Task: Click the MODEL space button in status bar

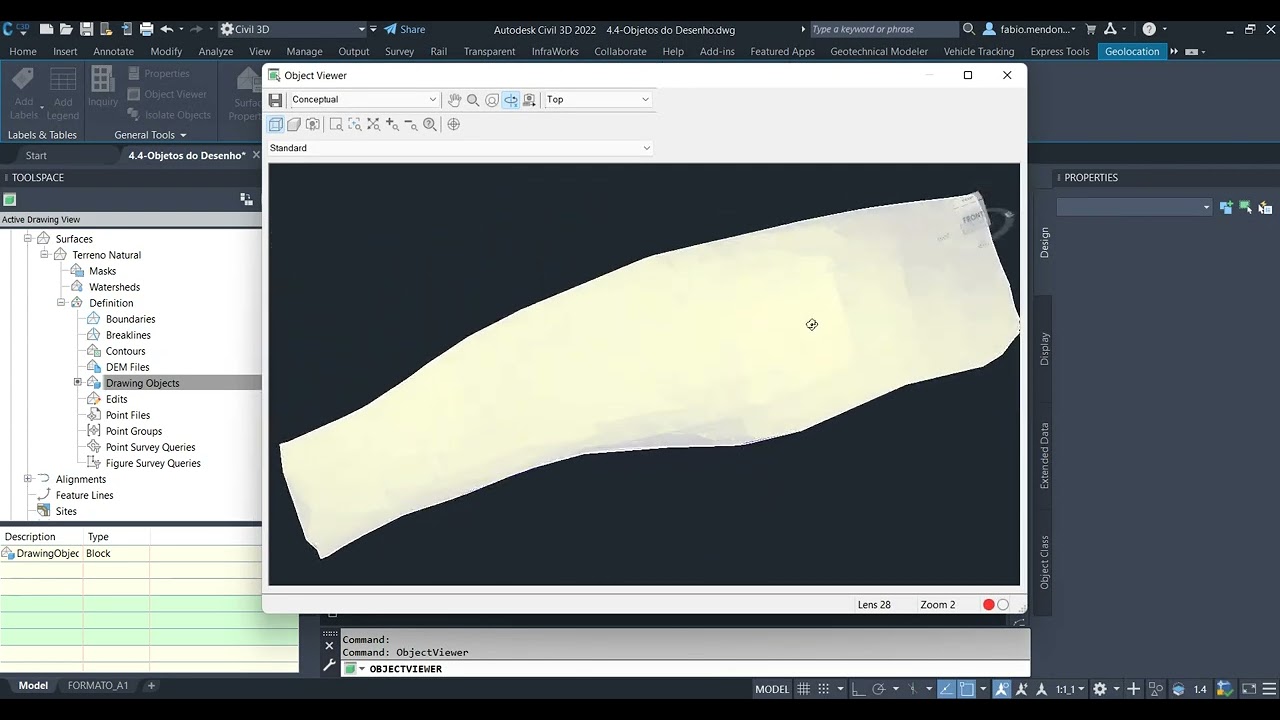Action: click(x=772, y=689)
